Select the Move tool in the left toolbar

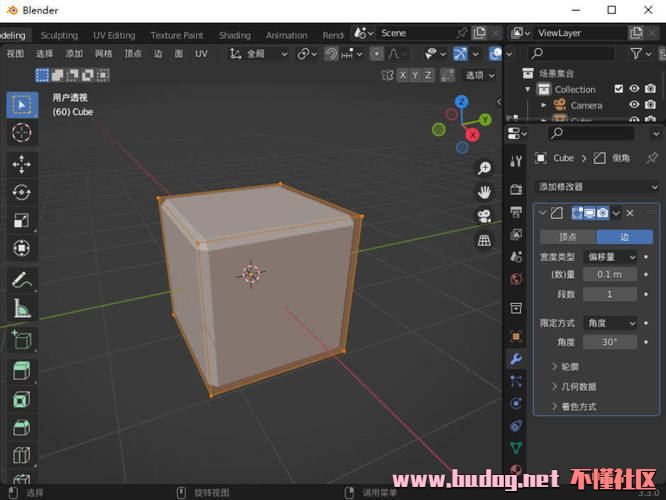(x=21, y=164)
